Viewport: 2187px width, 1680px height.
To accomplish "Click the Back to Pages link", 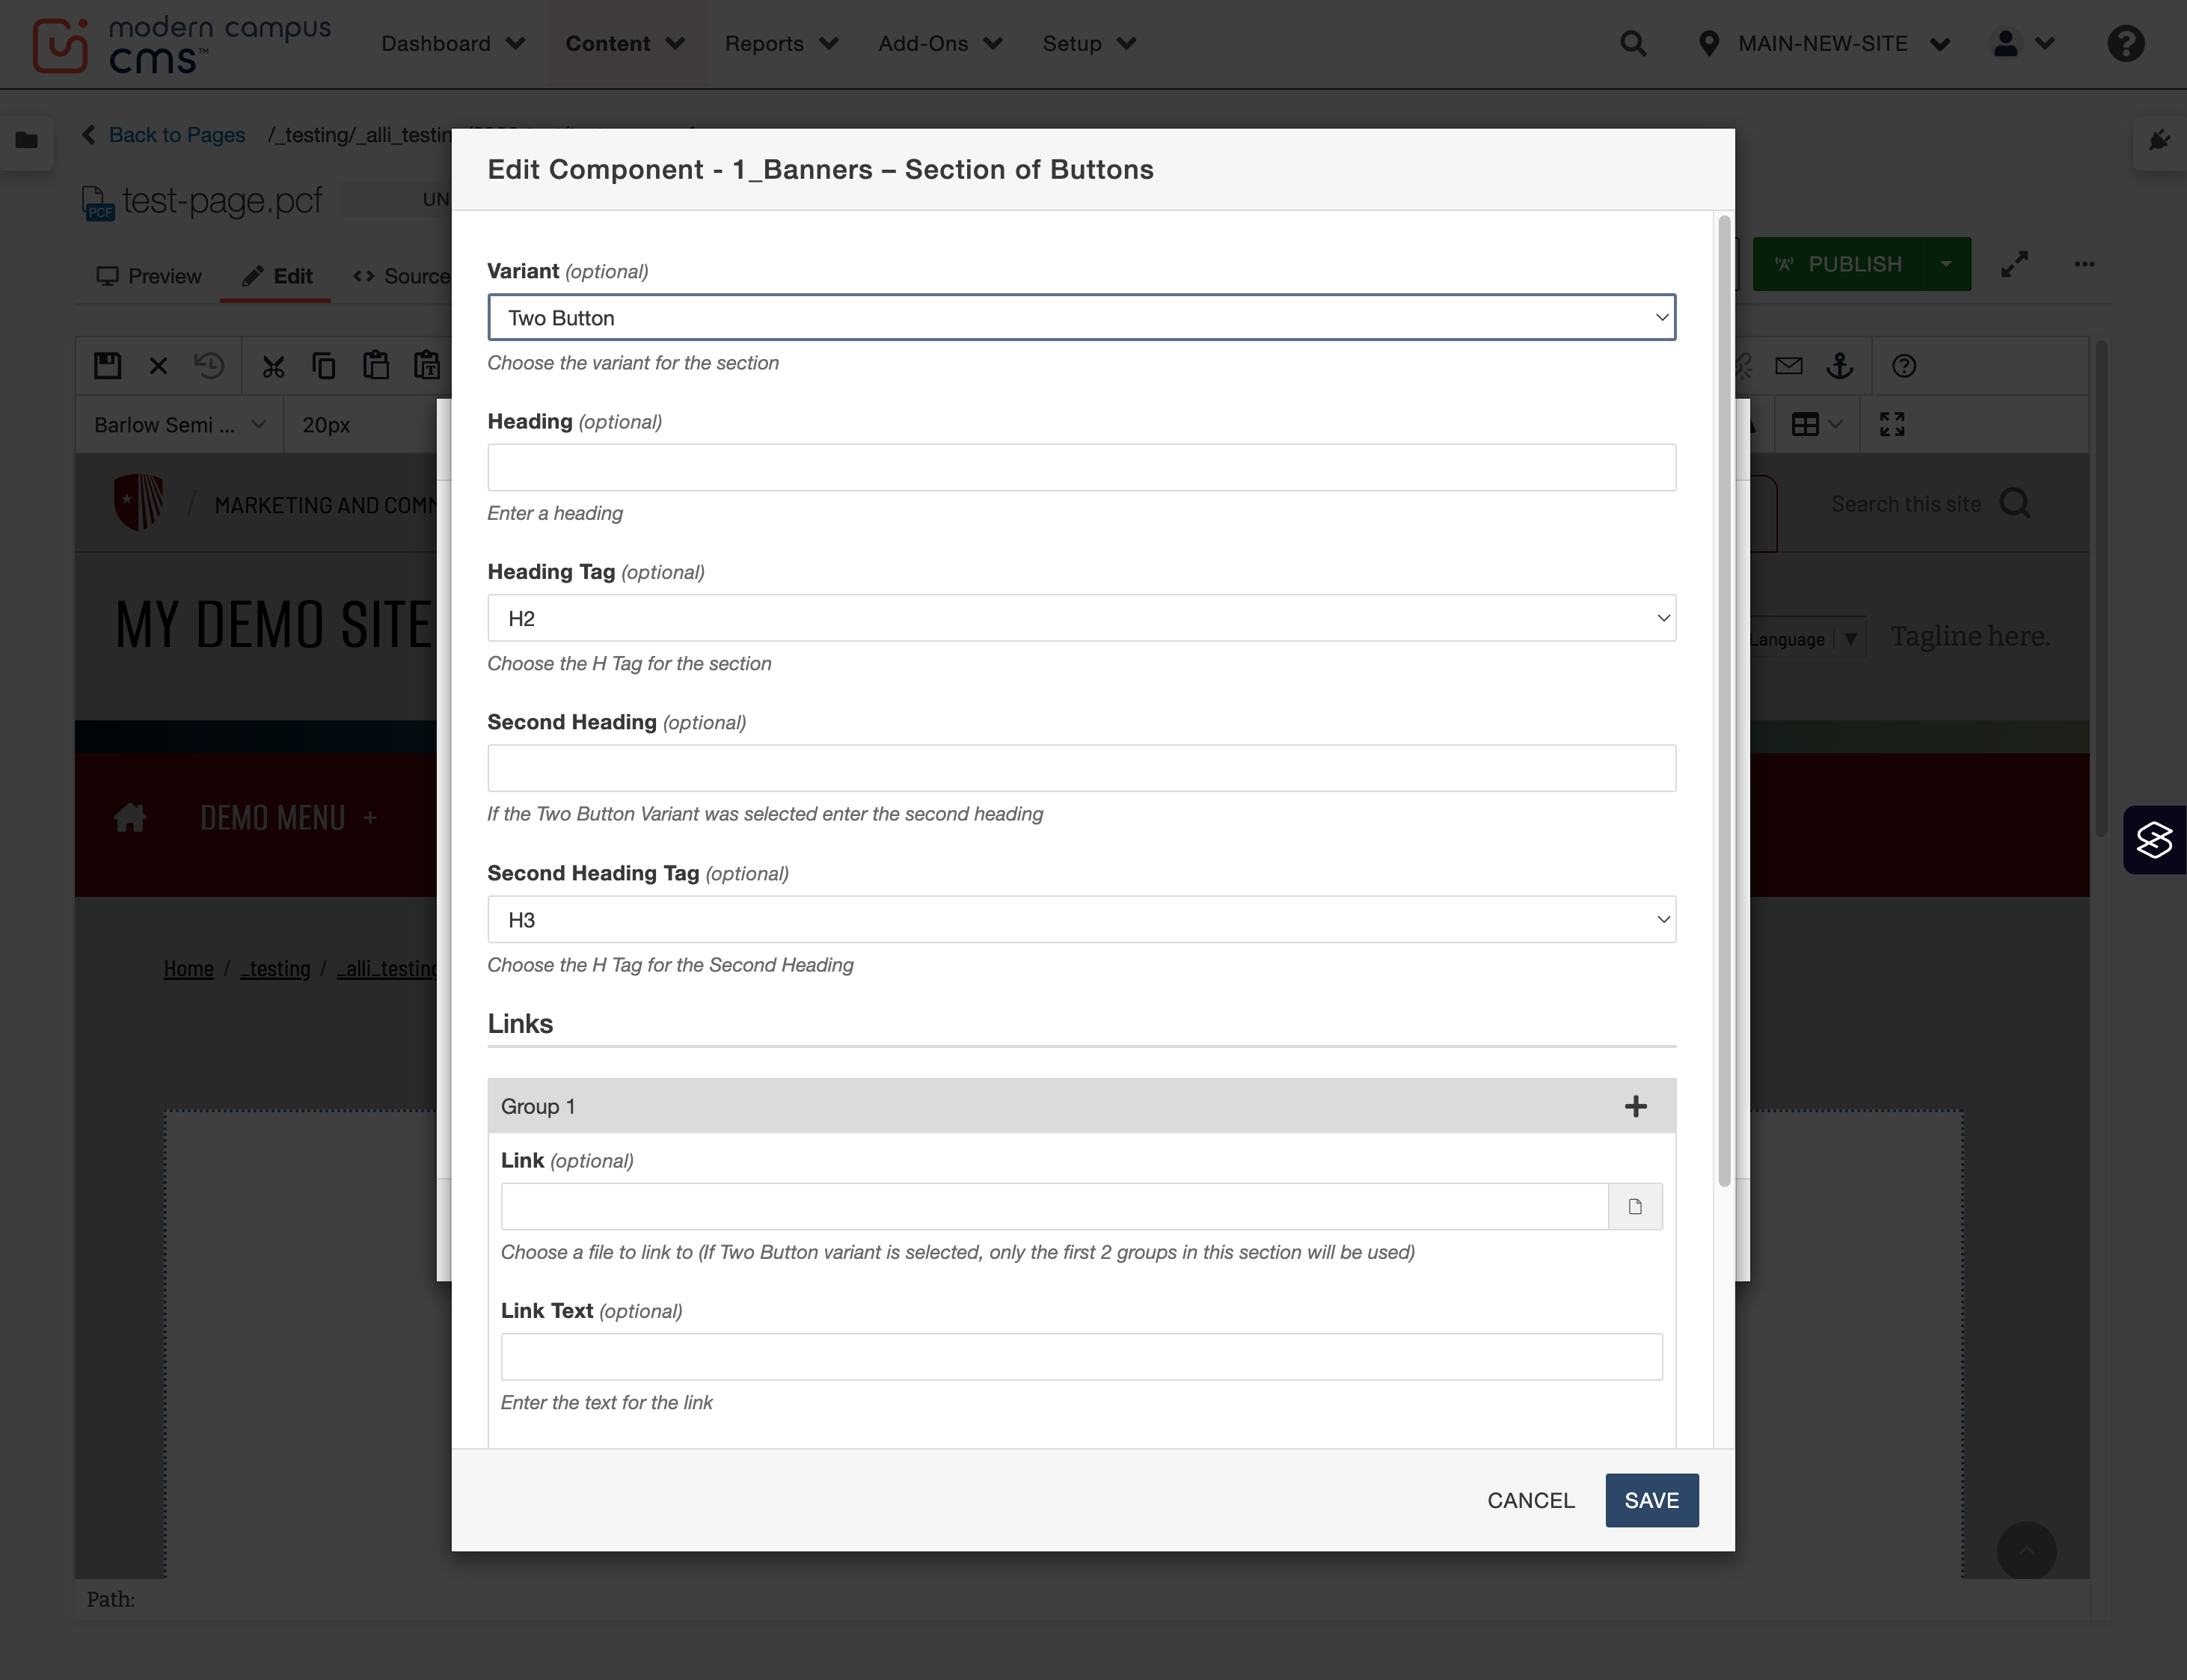I will (x=177, y=134).
